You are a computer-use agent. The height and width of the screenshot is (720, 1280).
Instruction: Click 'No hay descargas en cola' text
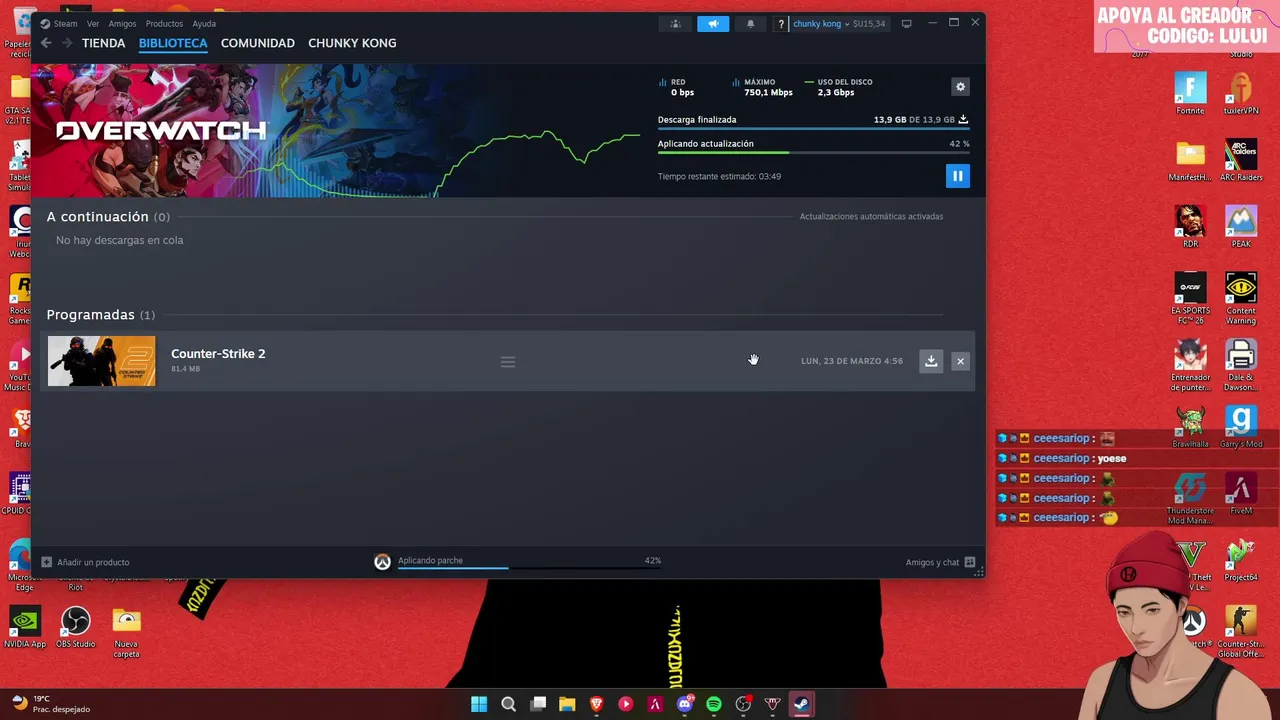click(119, 240)
